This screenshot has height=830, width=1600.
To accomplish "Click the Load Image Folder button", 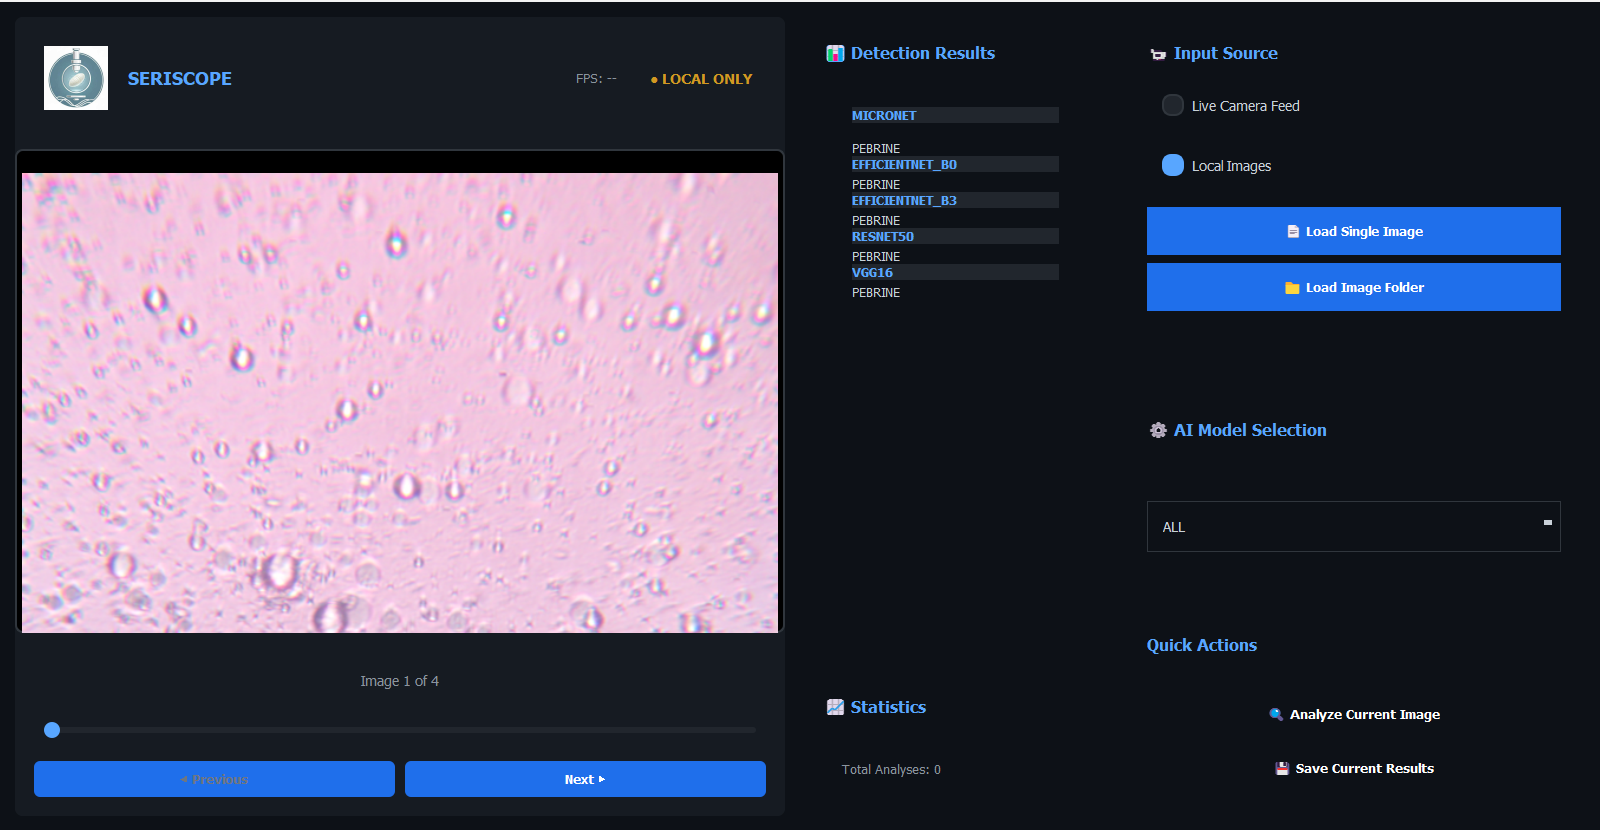I will (x=1354, y=287).
